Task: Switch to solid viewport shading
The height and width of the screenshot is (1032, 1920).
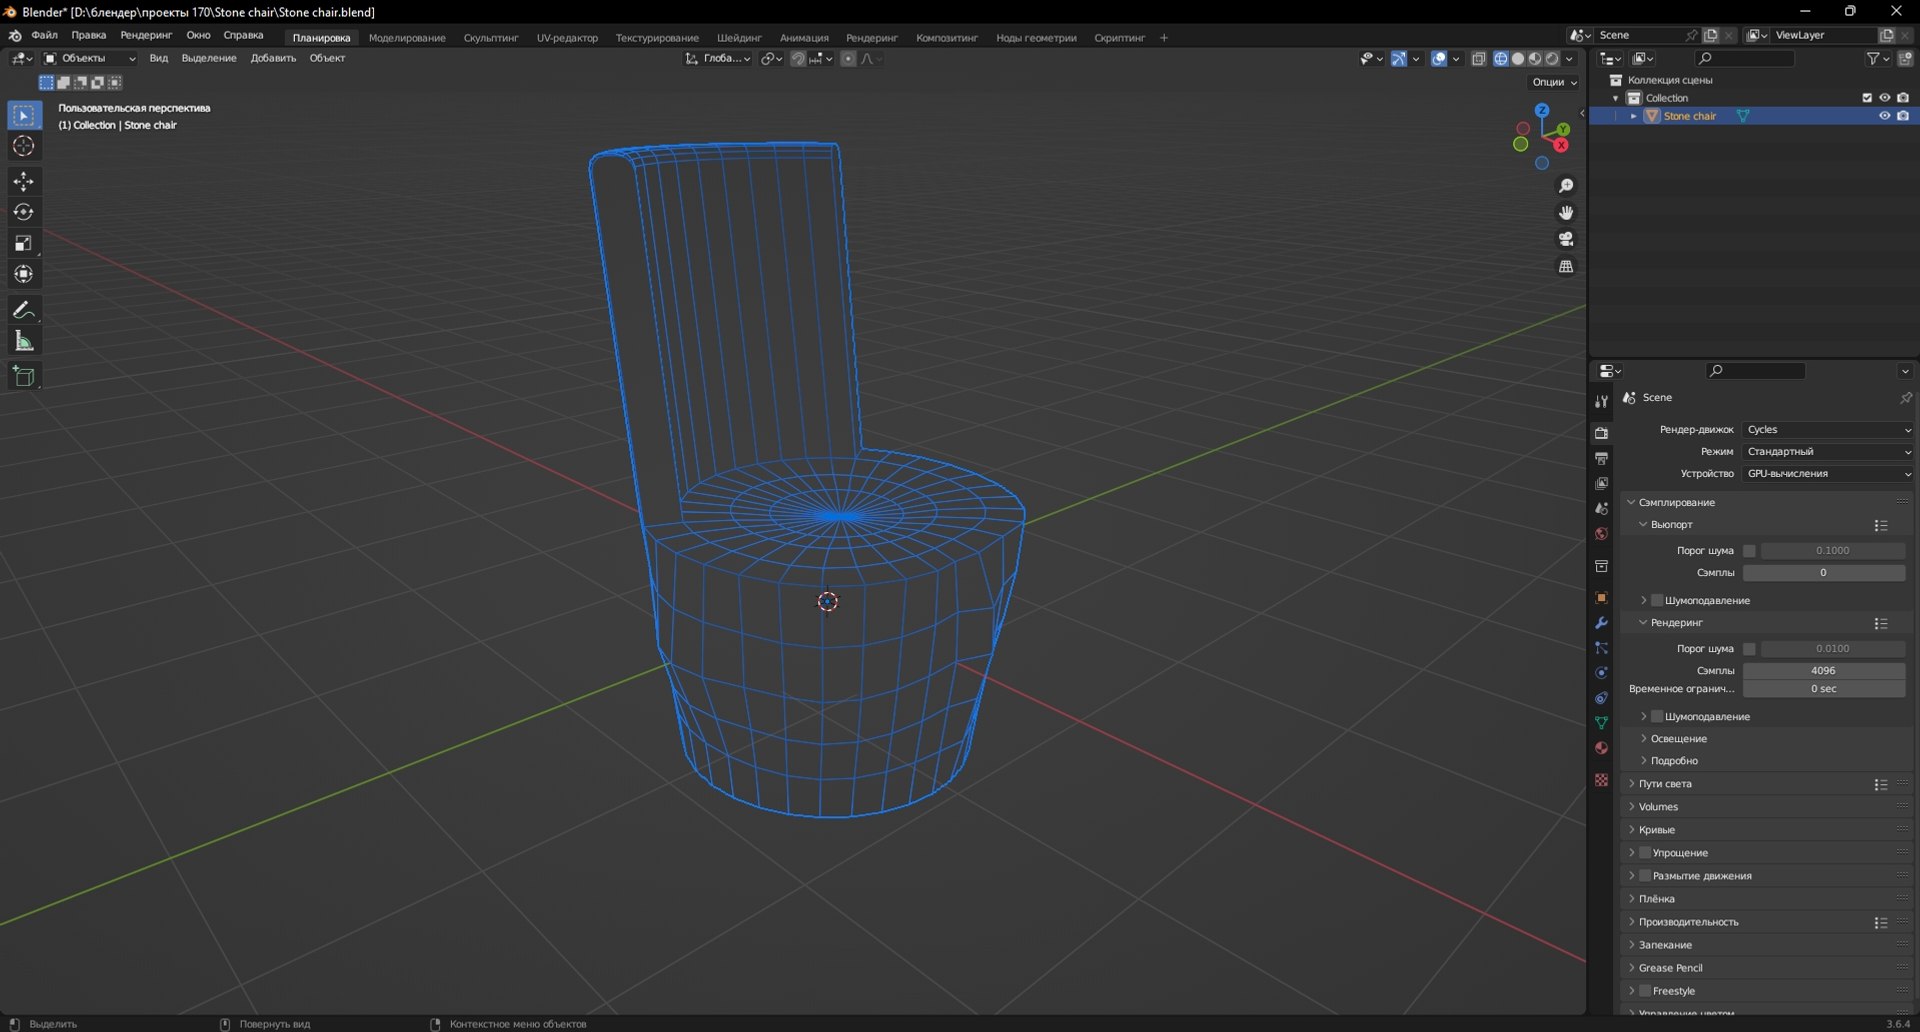Action: (x=1518, y=59)
